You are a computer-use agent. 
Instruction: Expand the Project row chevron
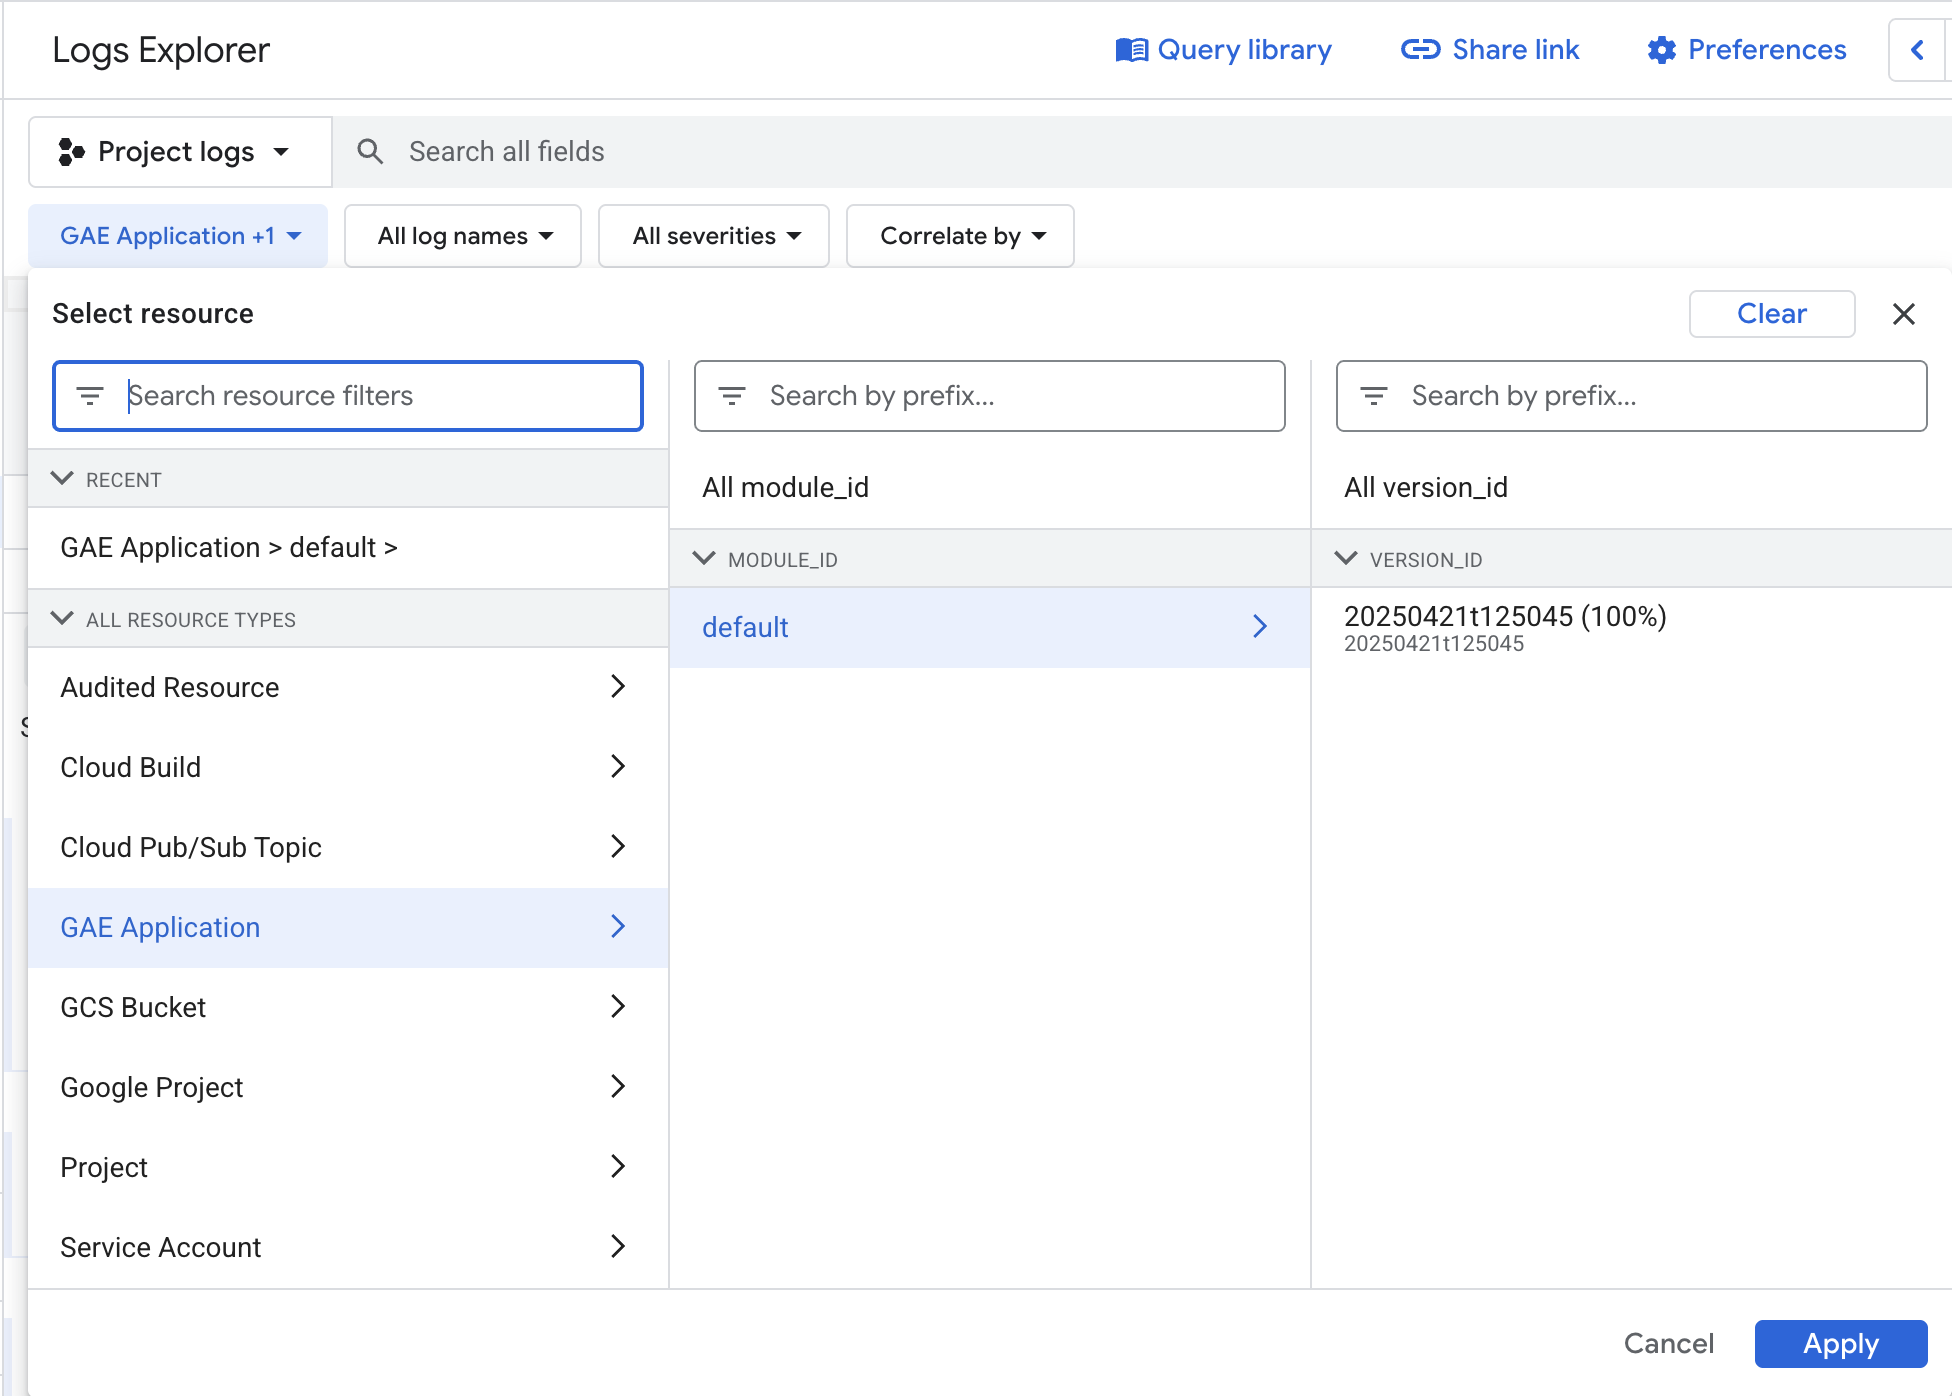pos(618,1167)
